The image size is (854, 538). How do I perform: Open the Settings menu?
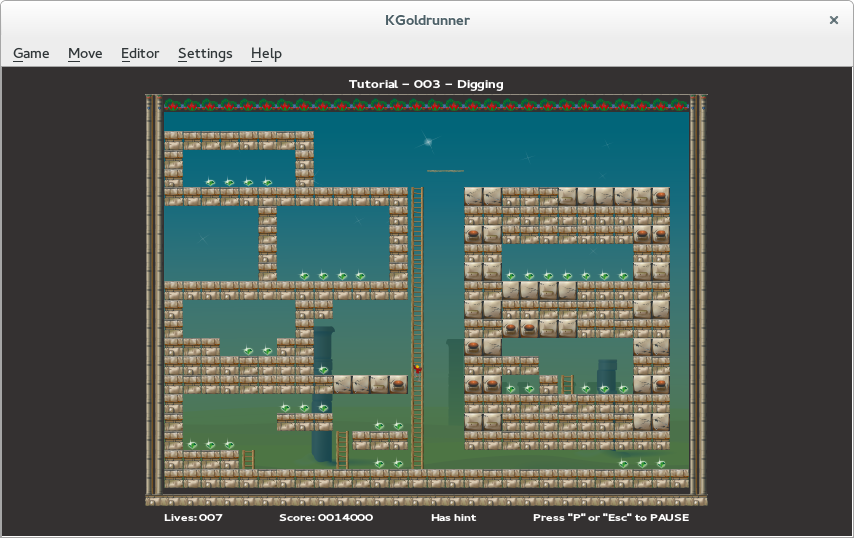(205, 53)
